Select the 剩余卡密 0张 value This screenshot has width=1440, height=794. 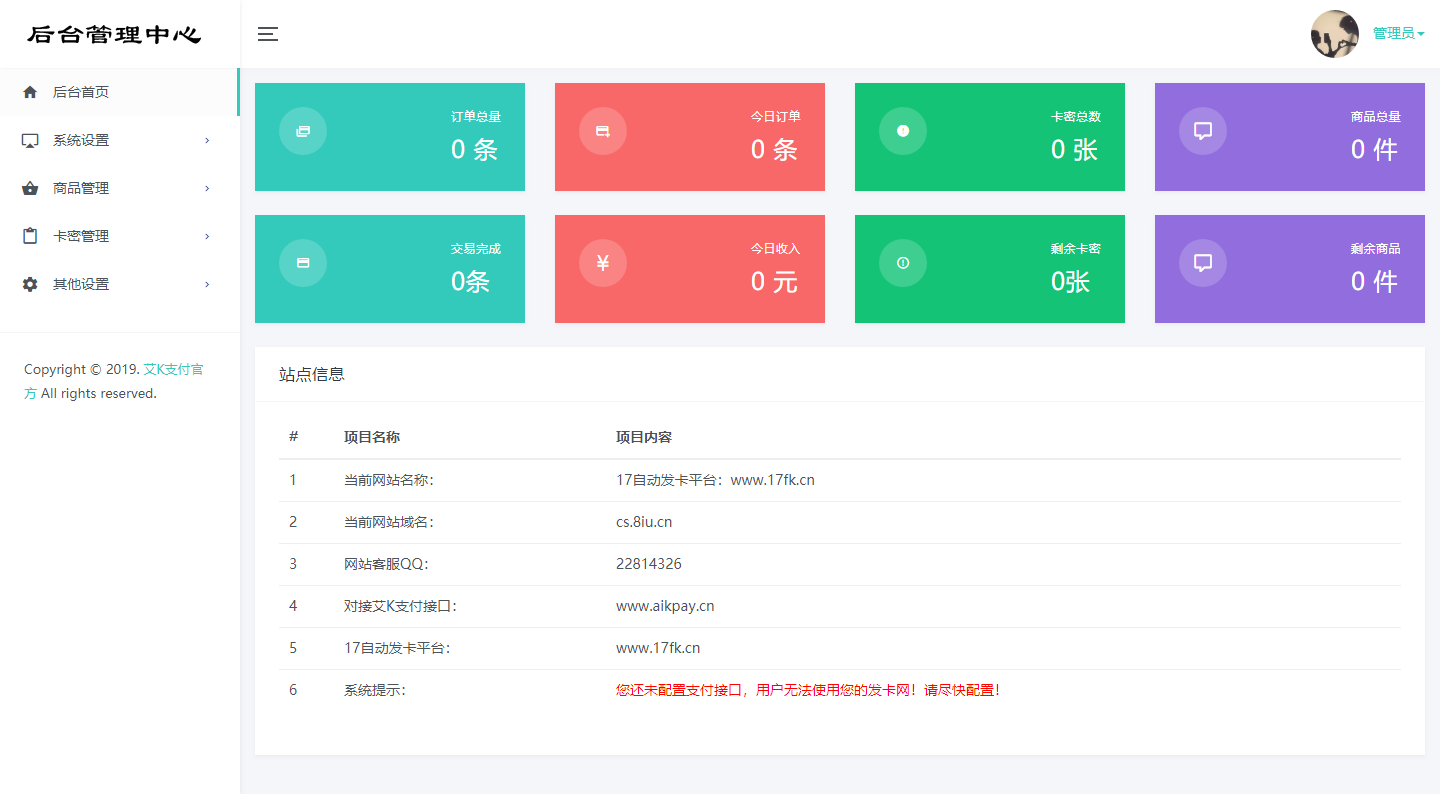tap(1070, 282)
